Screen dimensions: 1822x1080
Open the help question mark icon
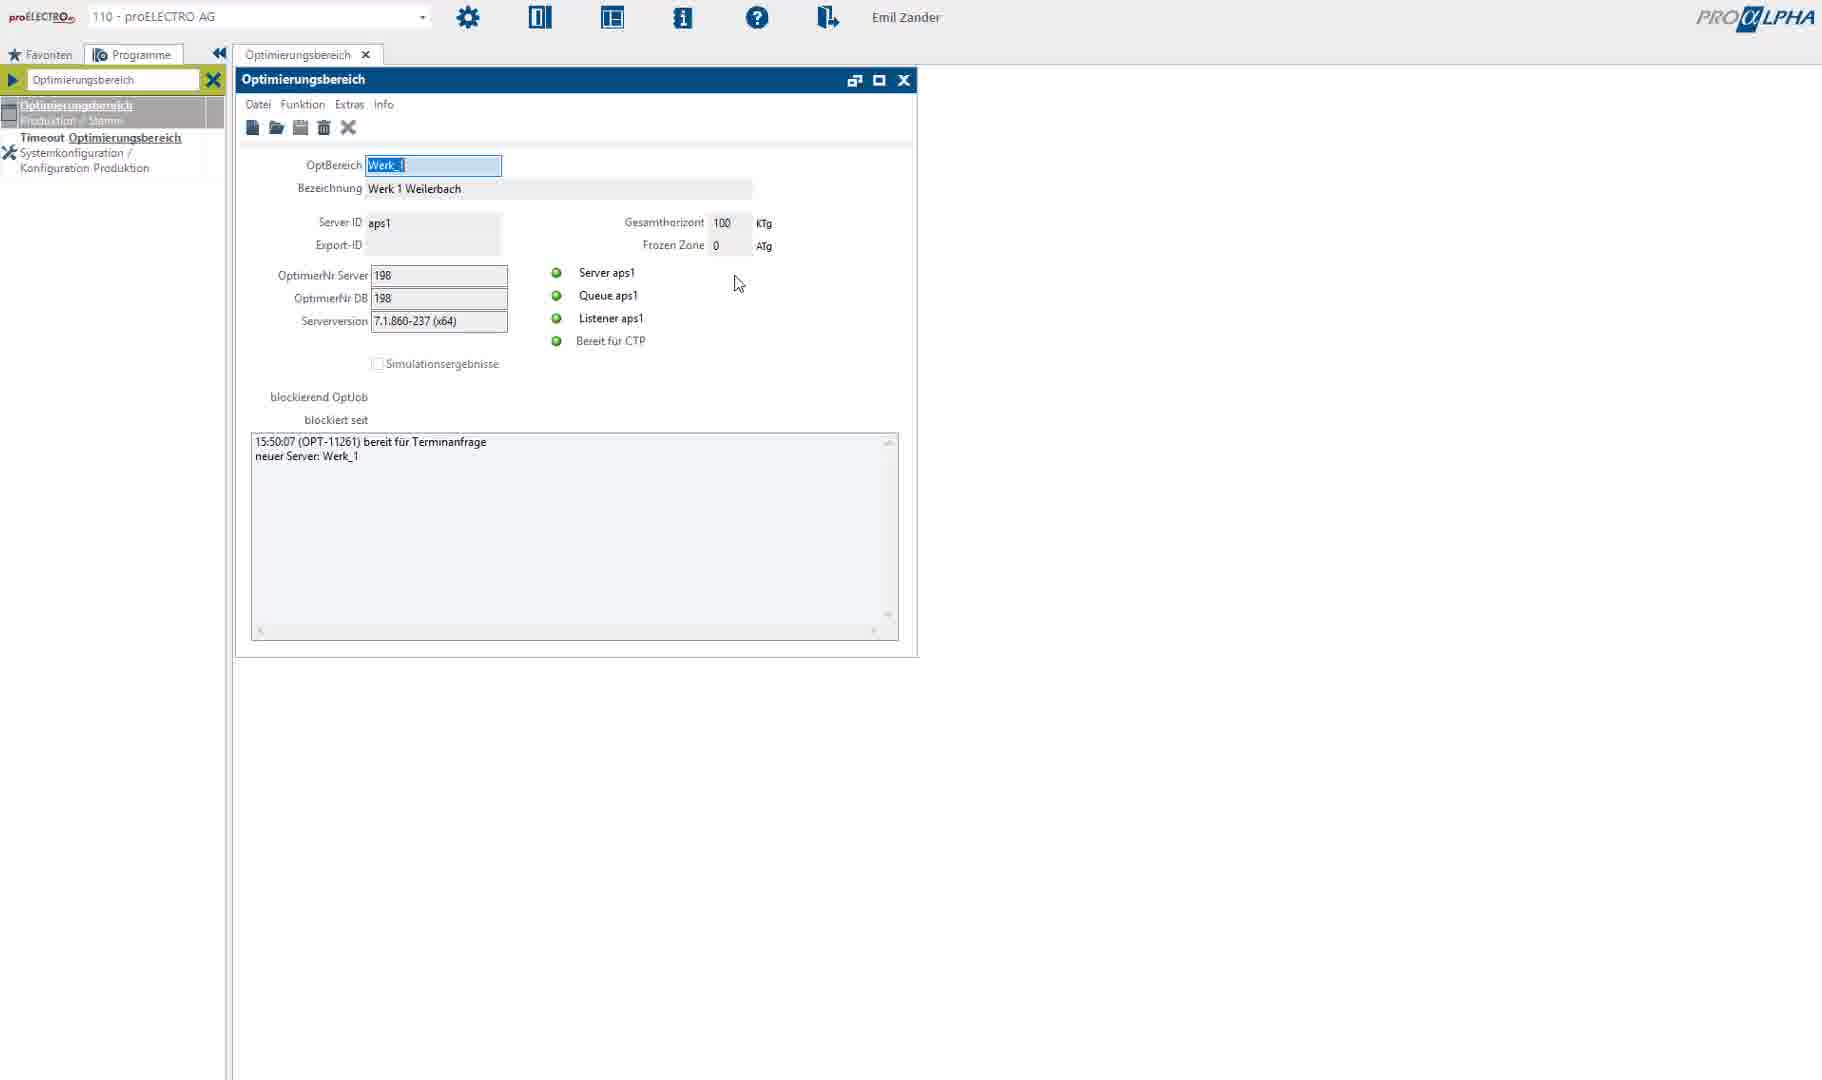point(757,17)
